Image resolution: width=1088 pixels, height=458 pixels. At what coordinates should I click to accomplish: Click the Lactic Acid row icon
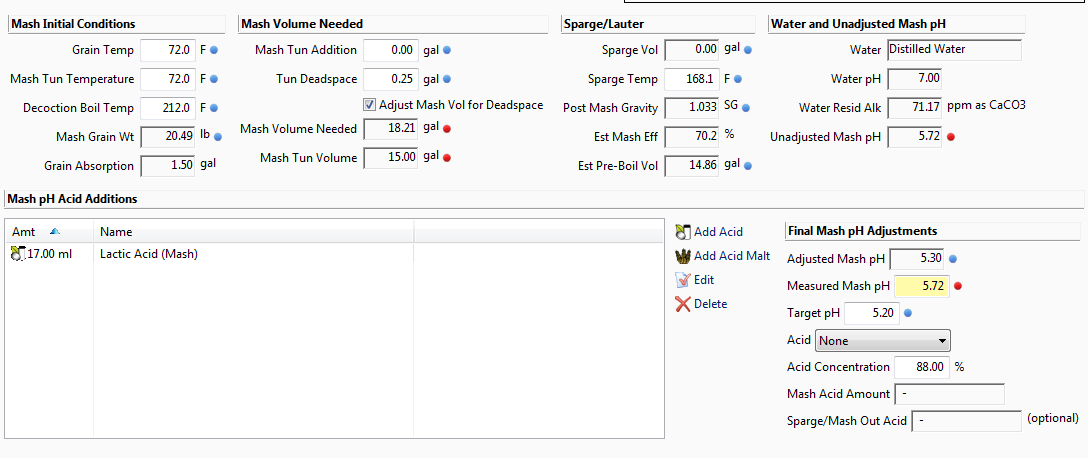pos(17,254)
